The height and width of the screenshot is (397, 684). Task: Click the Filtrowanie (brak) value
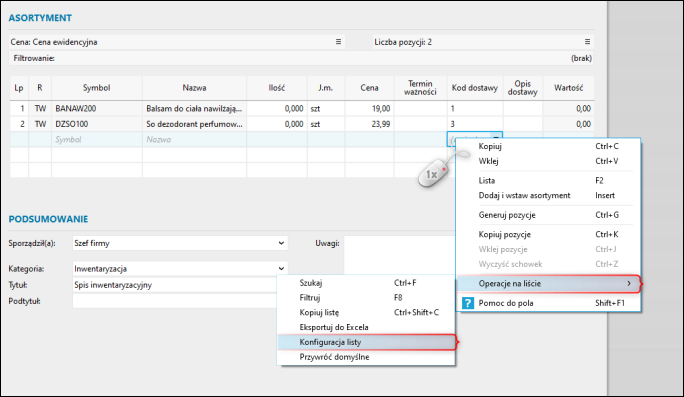coord(581,58)
